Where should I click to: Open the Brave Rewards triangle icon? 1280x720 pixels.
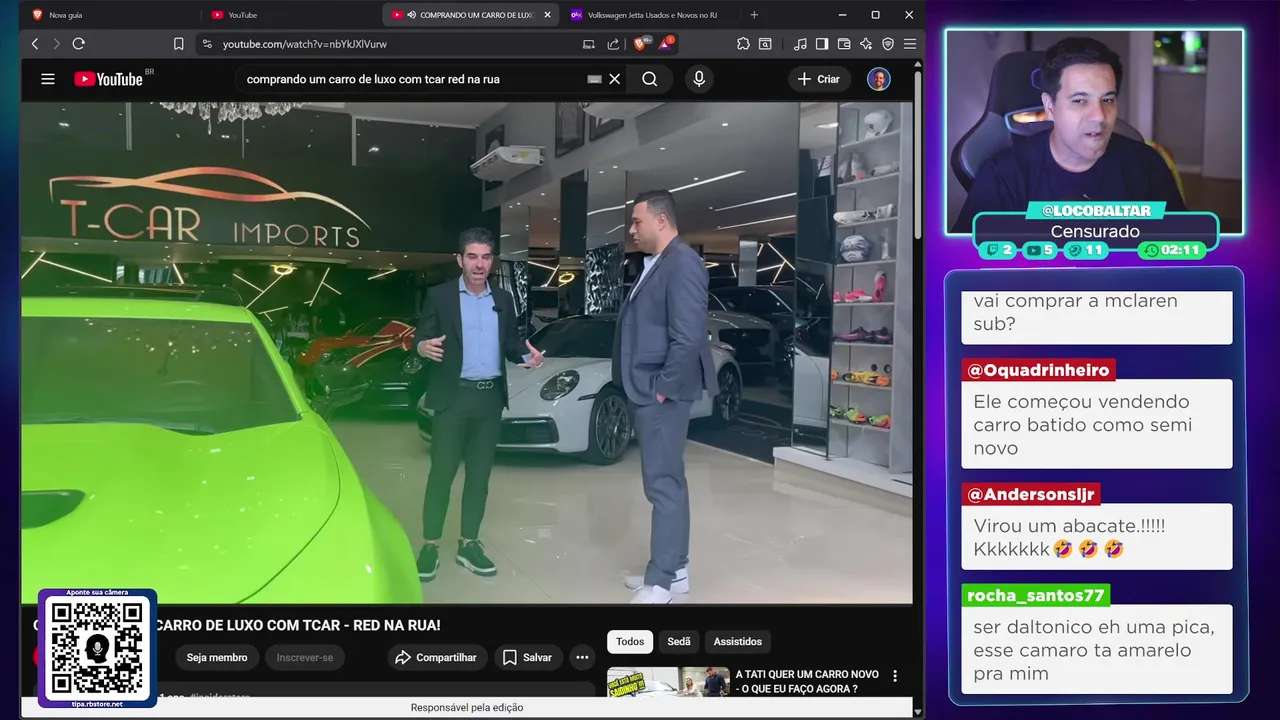pos(666,43)
